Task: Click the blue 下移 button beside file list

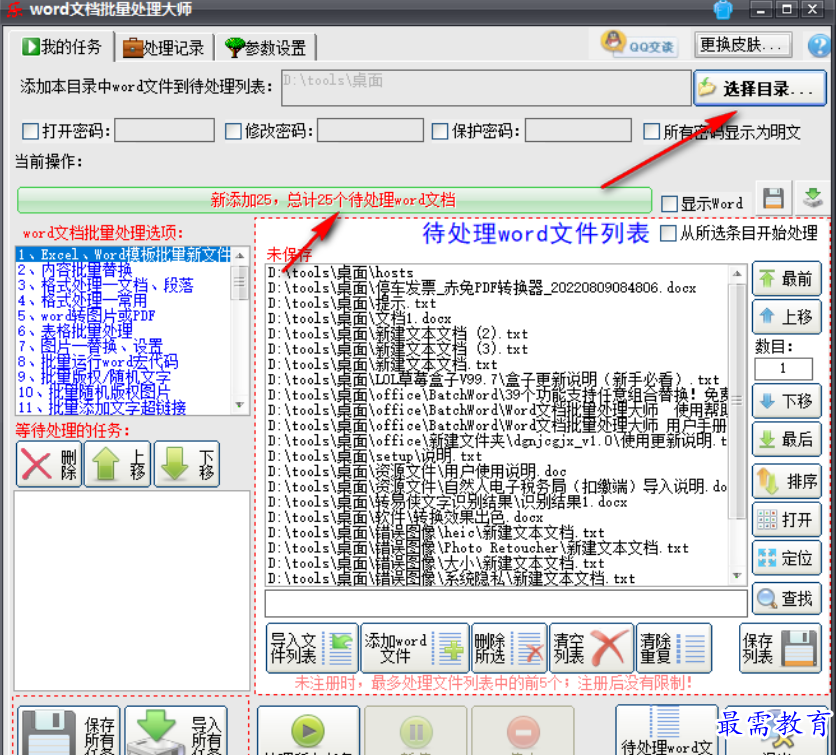Action: click(x=787, y=401)
